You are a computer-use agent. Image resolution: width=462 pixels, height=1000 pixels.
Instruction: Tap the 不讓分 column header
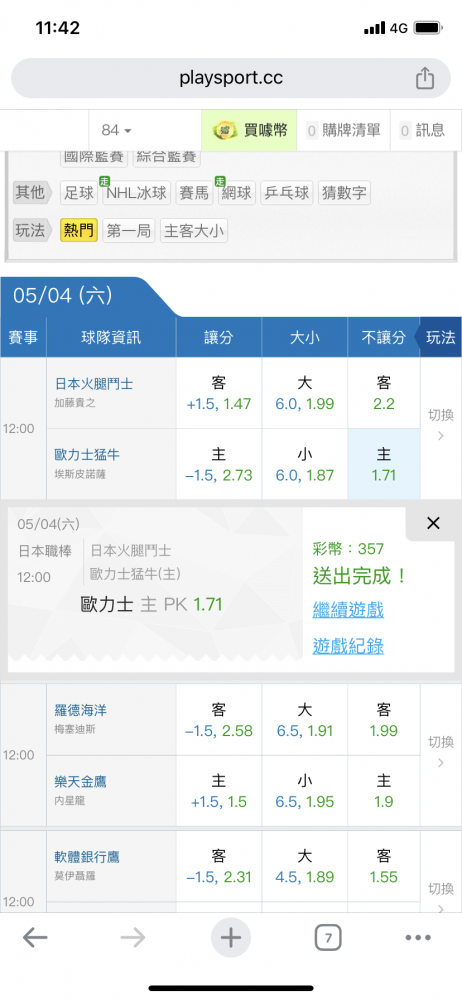[384, 338]
